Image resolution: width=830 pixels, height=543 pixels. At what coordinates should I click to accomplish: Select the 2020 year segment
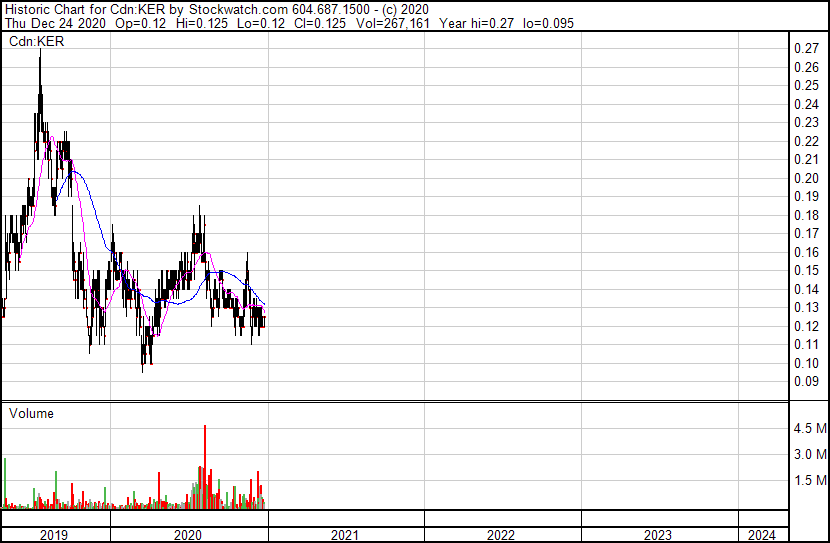pyautogui.click(x=187, y=535)
